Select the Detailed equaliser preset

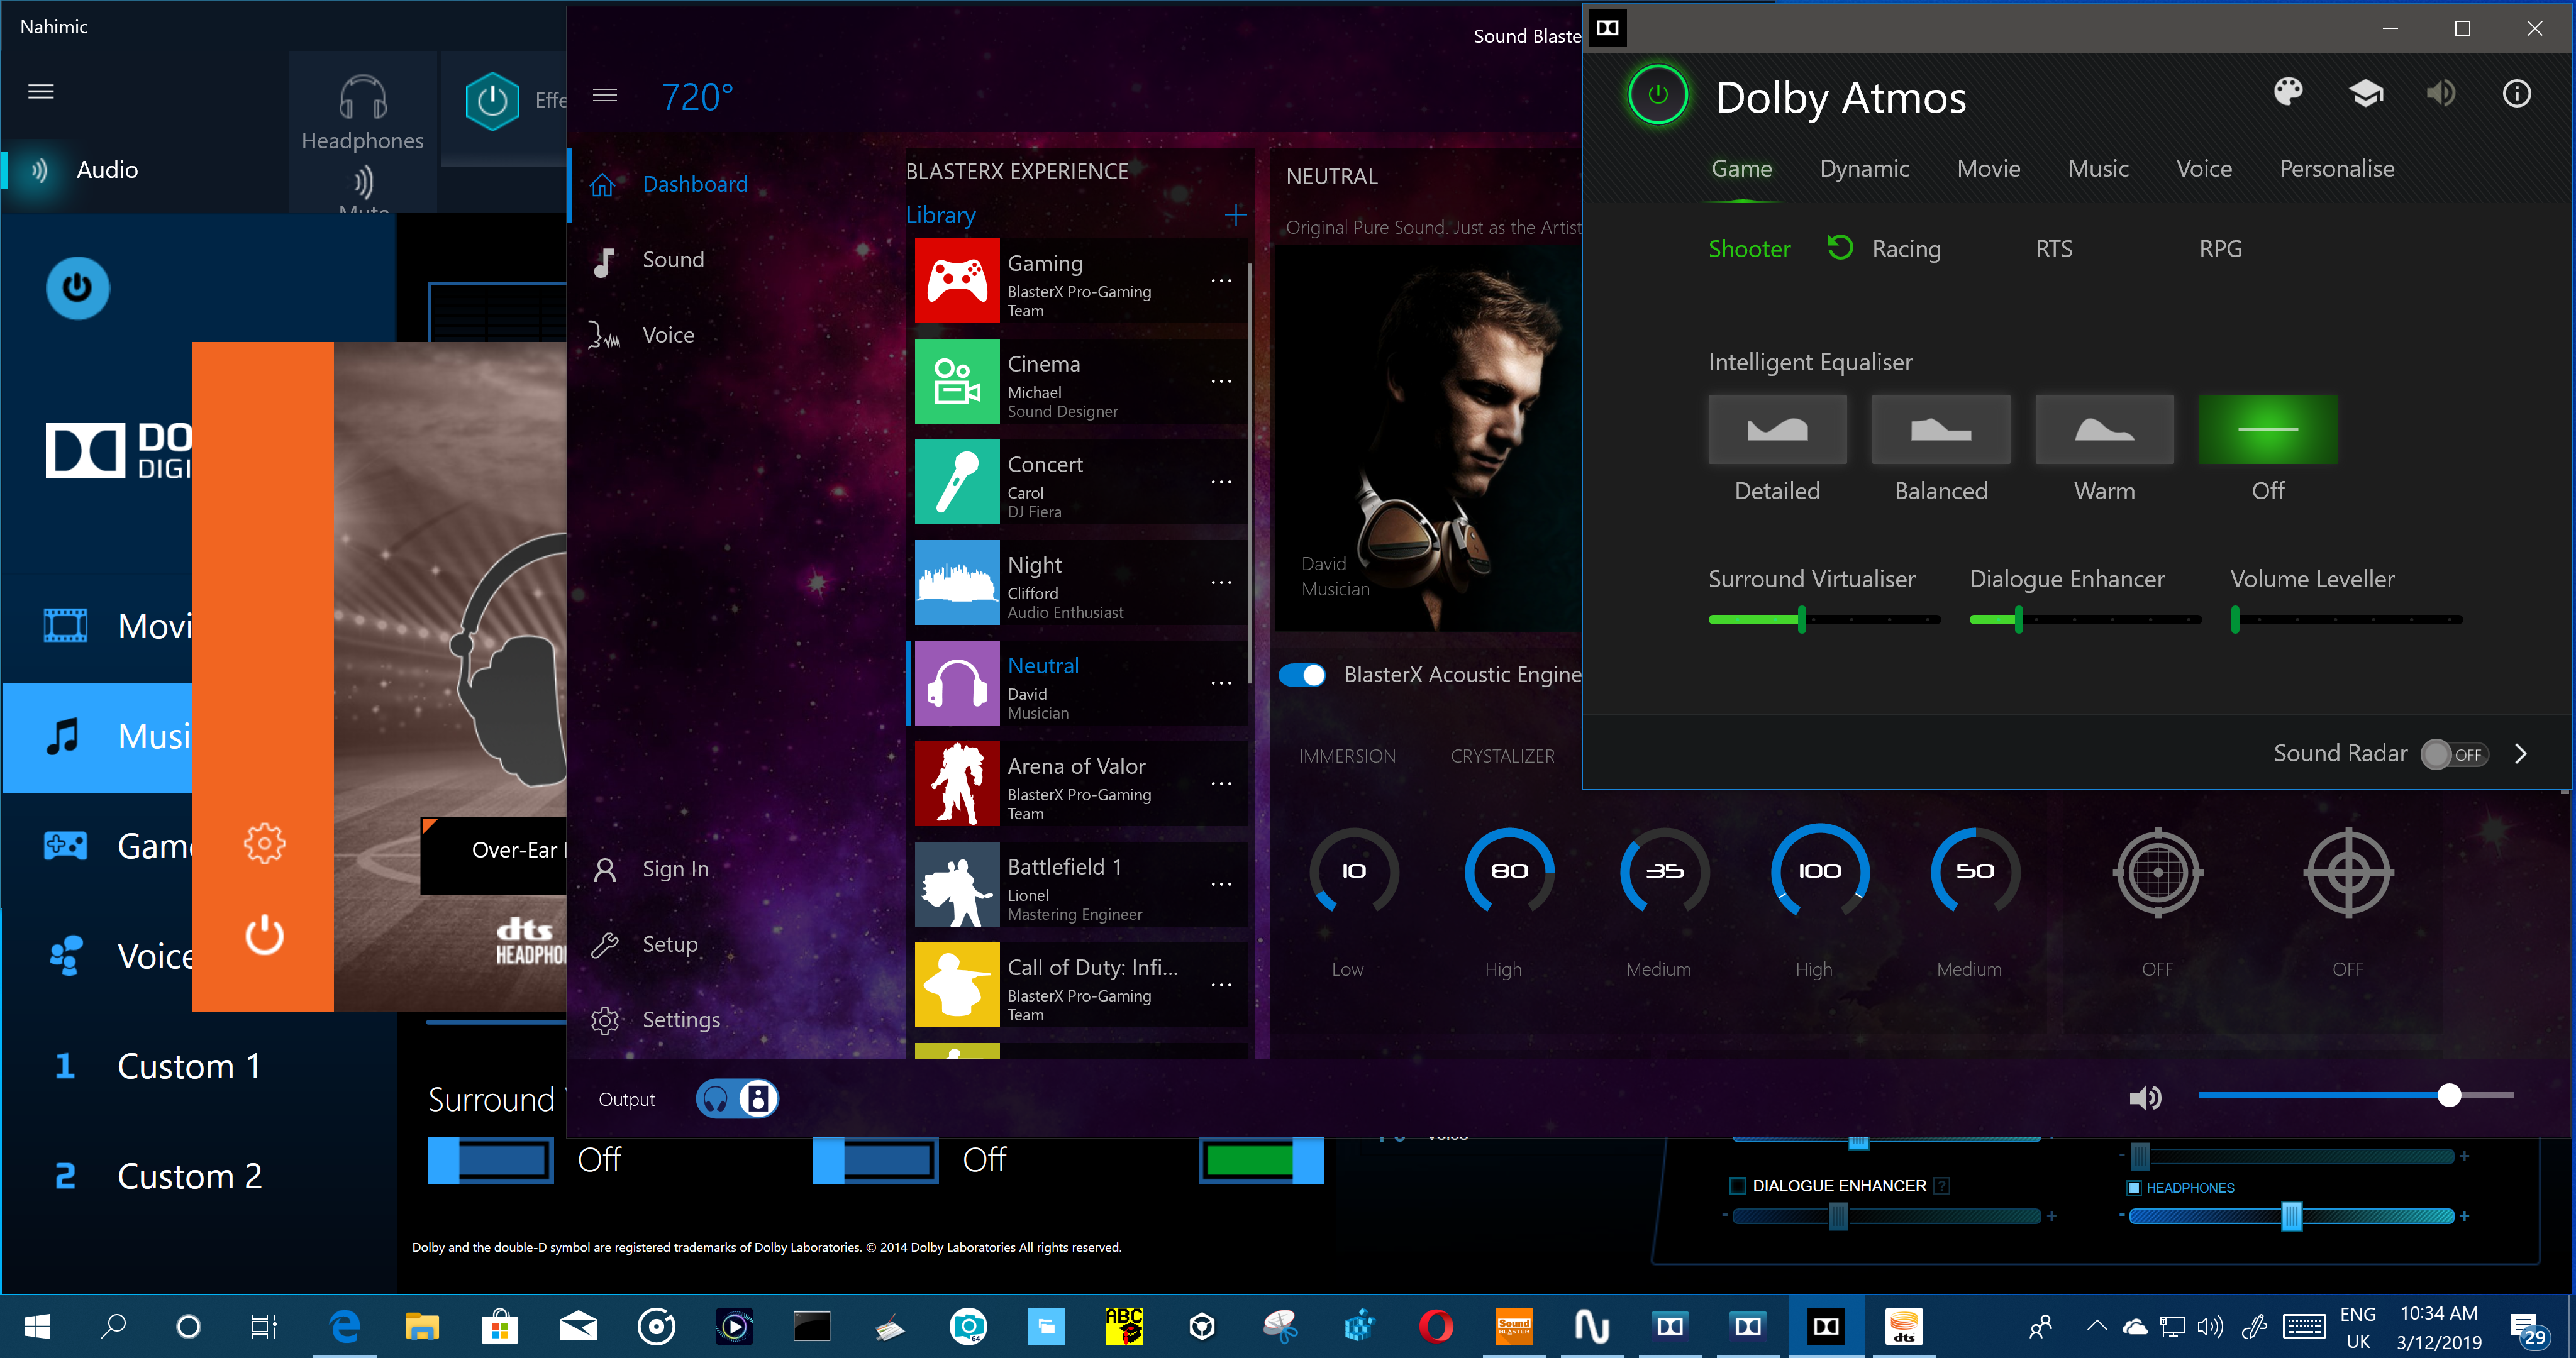click(x=1777, y=429)
